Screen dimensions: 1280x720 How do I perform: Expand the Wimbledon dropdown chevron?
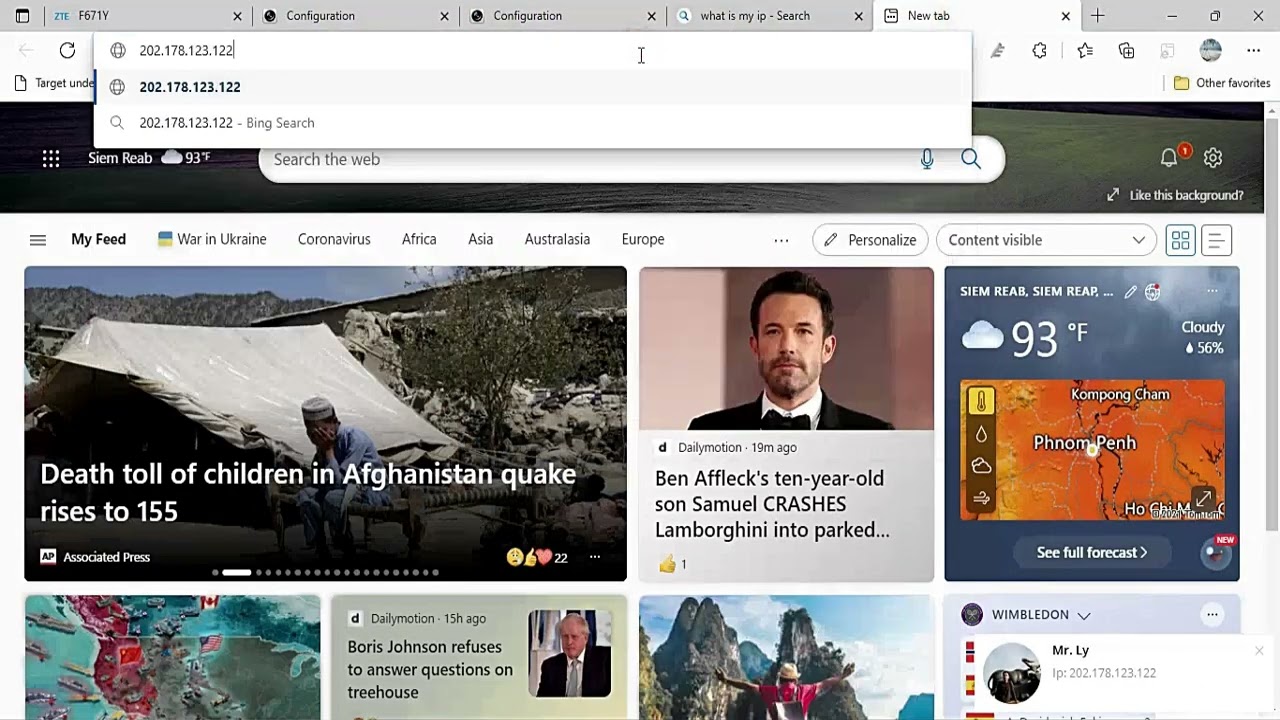(1083, 615)
